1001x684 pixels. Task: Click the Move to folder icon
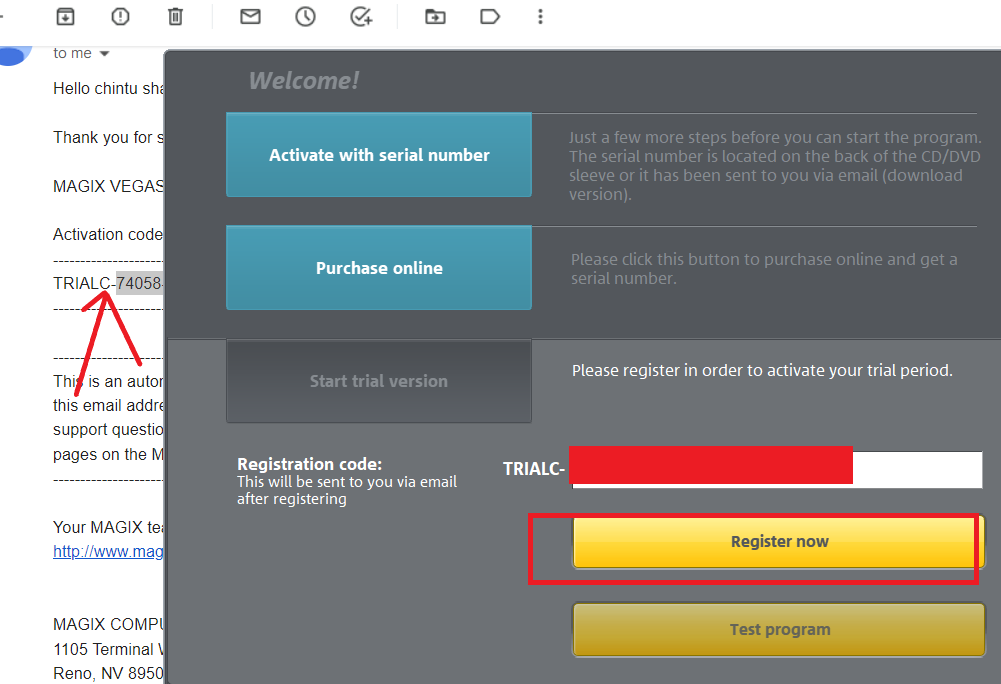click(435, 17)
